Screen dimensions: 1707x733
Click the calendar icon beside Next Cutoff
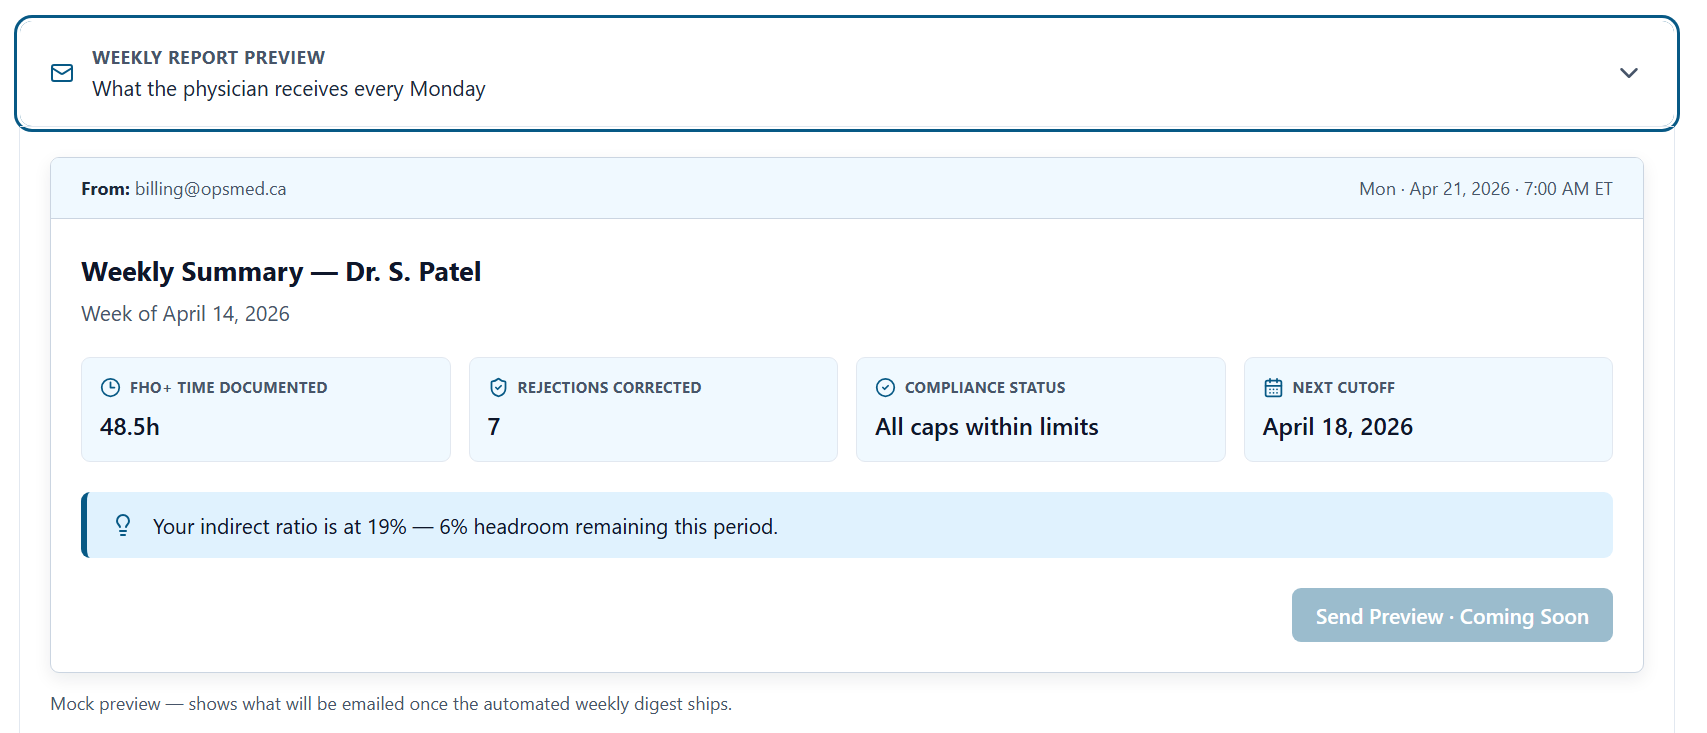[x=1273, y=388]
